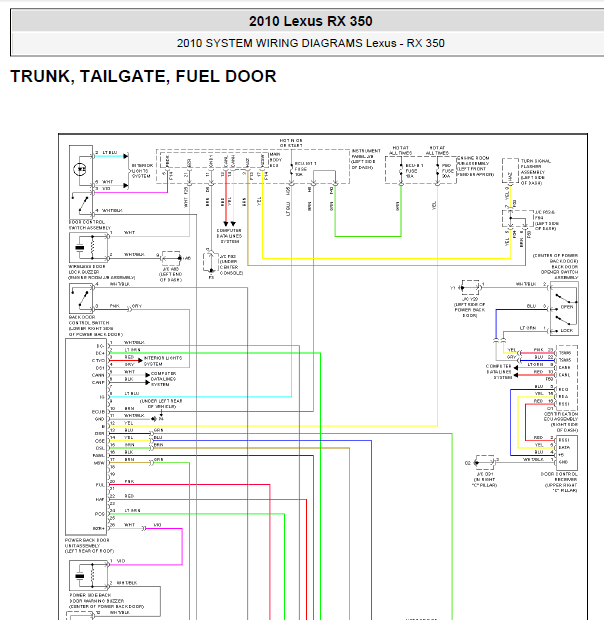Click the 'OPEN' switch position label
The height and width of the screenshot is (620, 604).
[567, 307]
